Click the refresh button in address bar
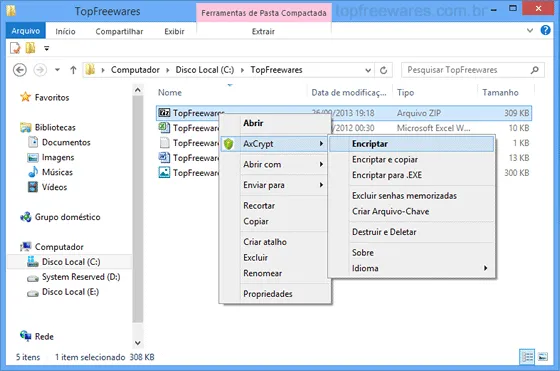The image size is (560, 371). (384, 70)
